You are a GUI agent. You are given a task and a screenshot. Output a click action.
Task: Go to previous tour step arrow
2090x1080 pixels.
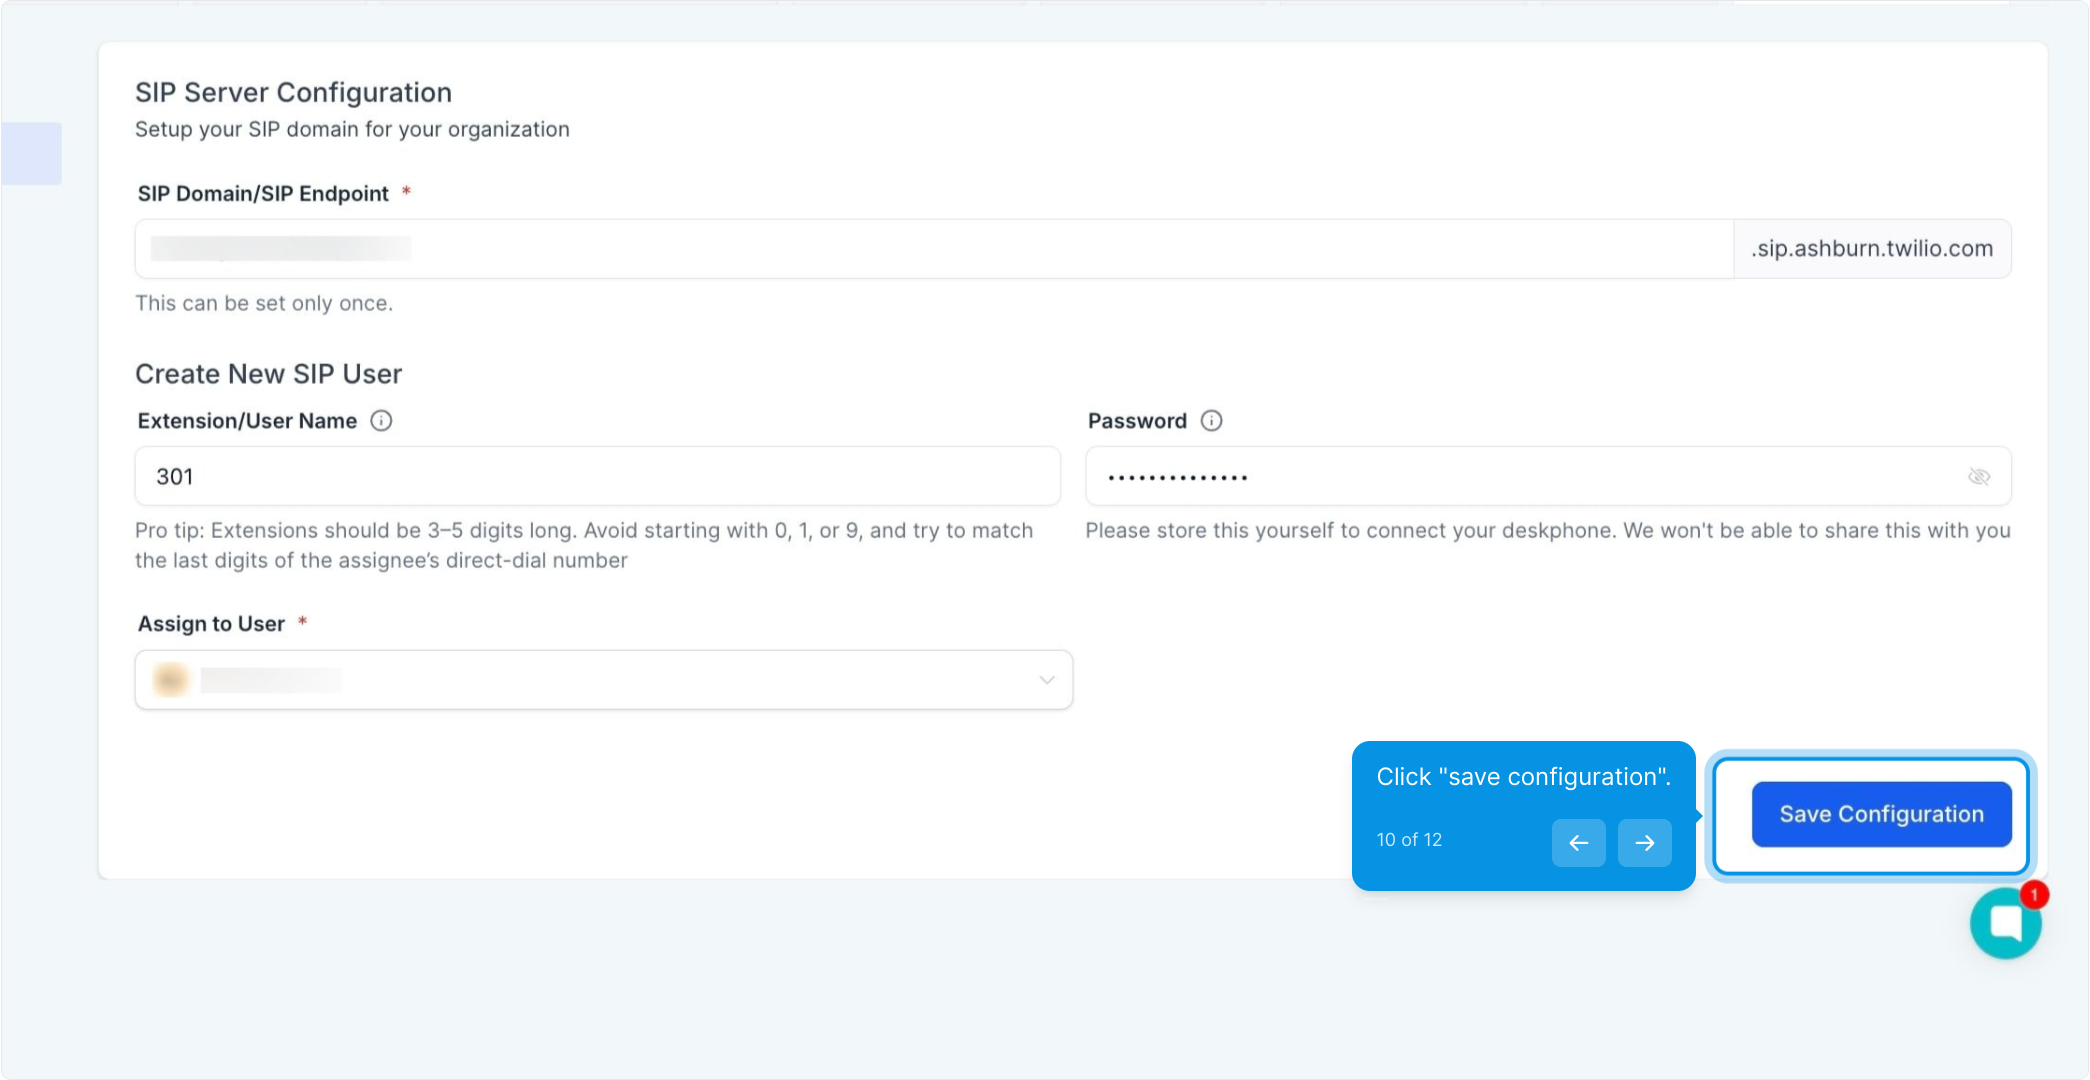coord(1578,843)
